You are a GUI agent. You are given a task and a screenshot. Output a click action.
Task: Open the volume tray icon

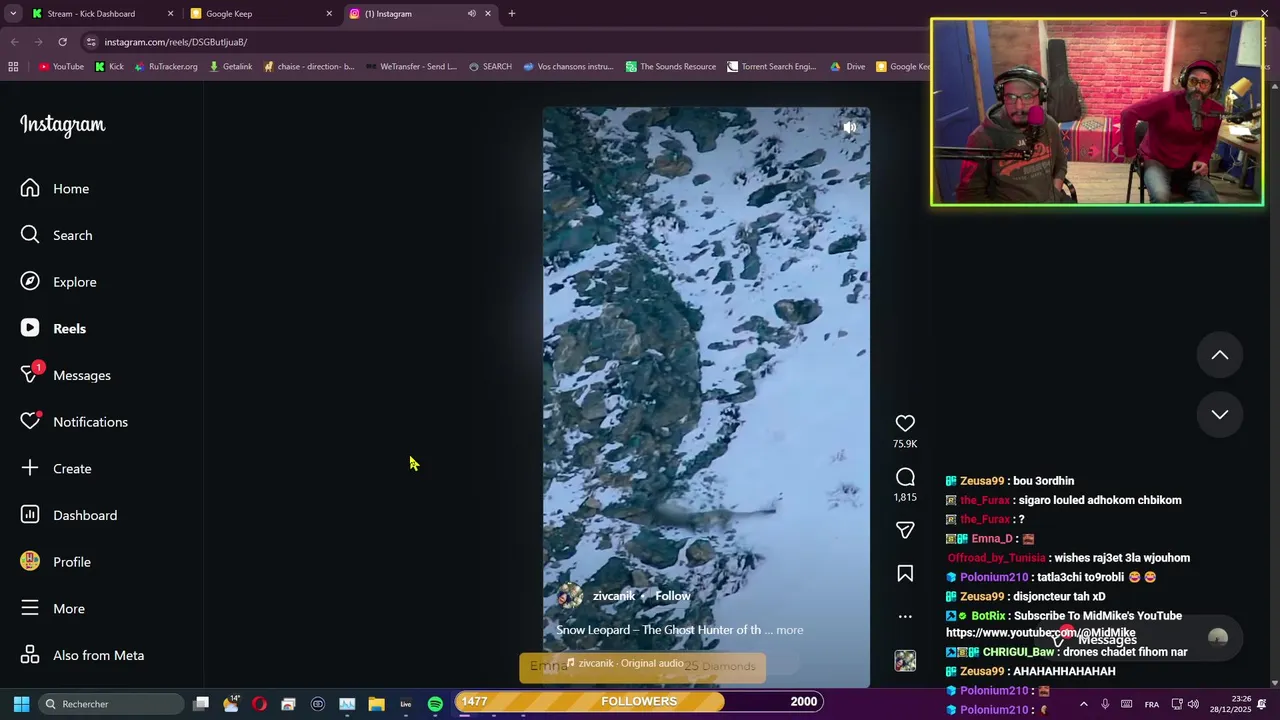(1193, 704)
